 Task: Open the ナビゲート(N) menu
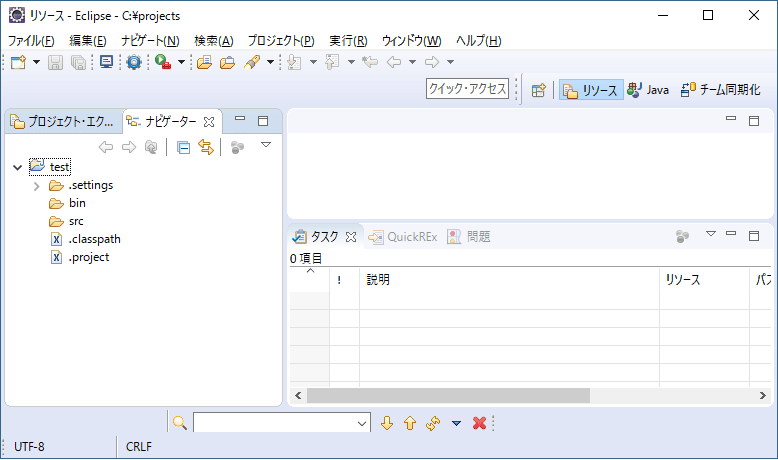[150, 41]
